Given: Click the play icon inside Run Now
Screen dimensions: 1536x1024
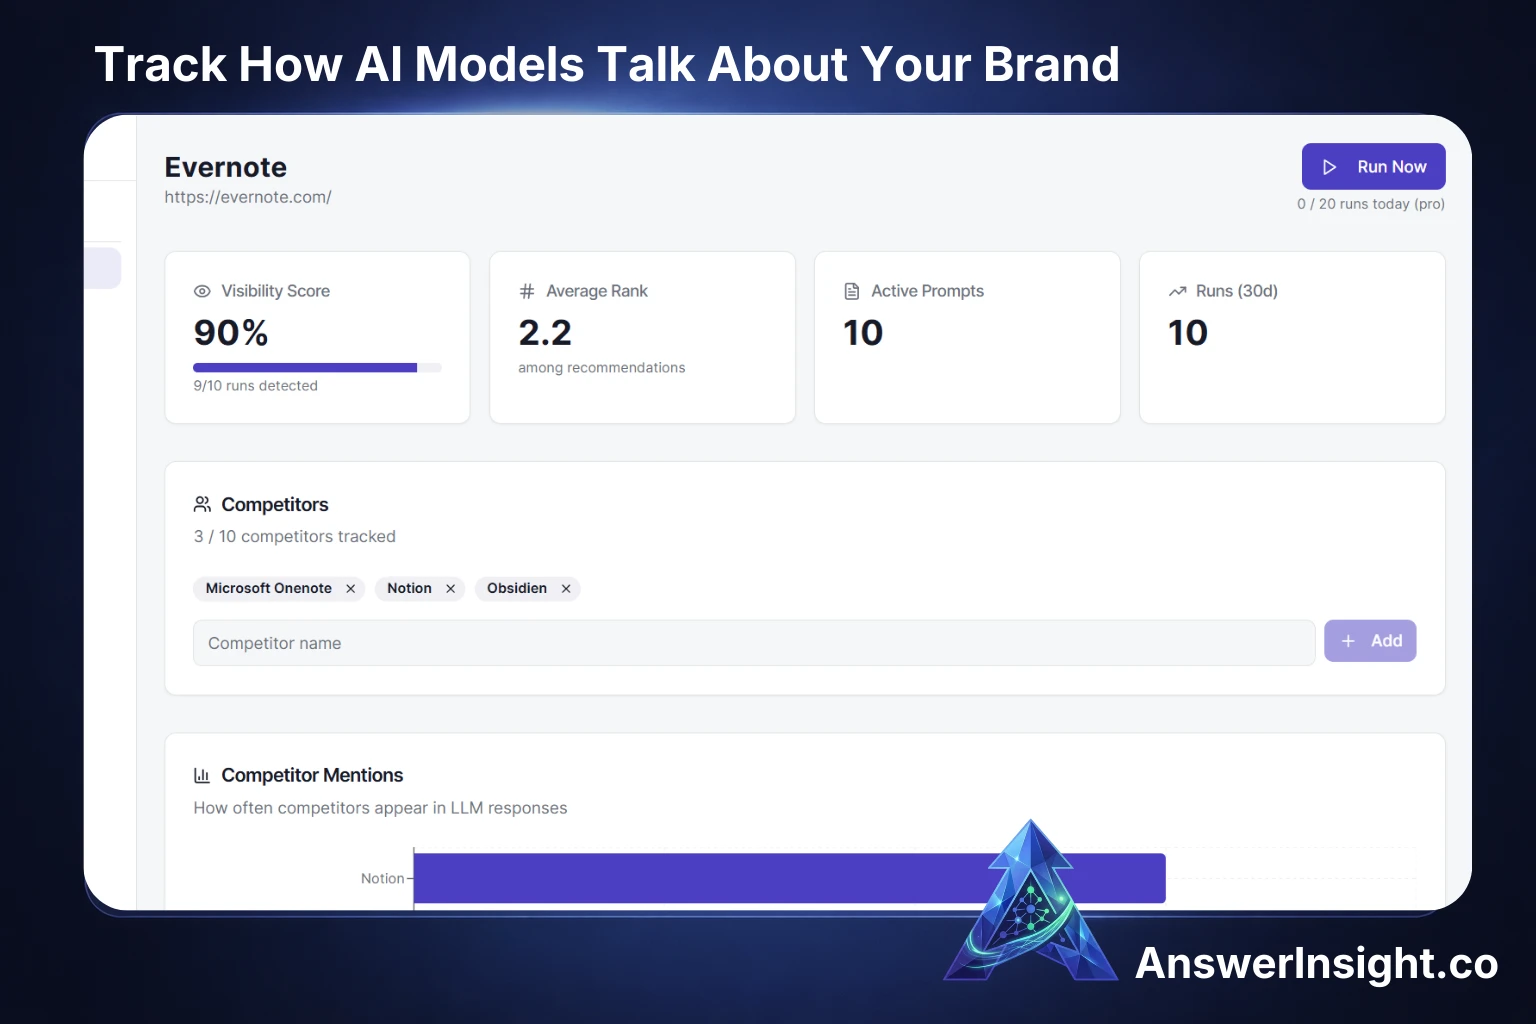Looking at the screenshot, I should pos(1329,167).
